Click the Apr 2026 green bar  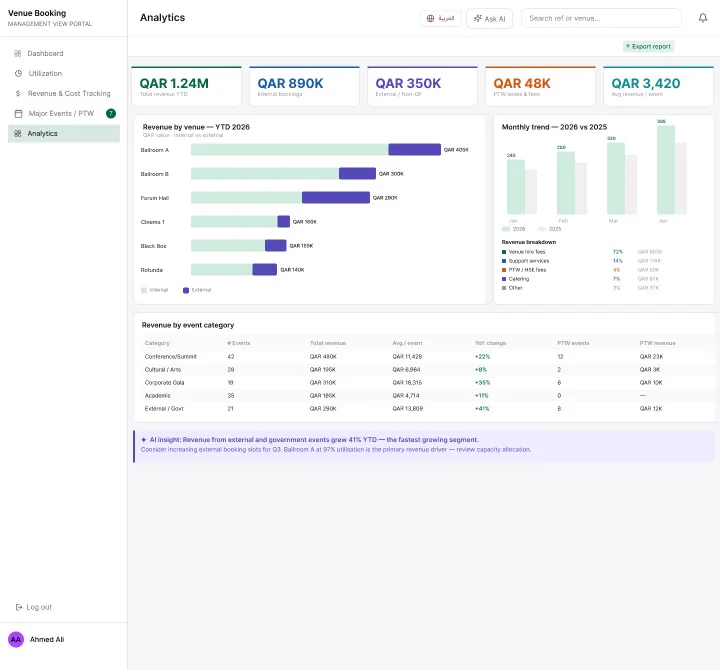point(666,170)
